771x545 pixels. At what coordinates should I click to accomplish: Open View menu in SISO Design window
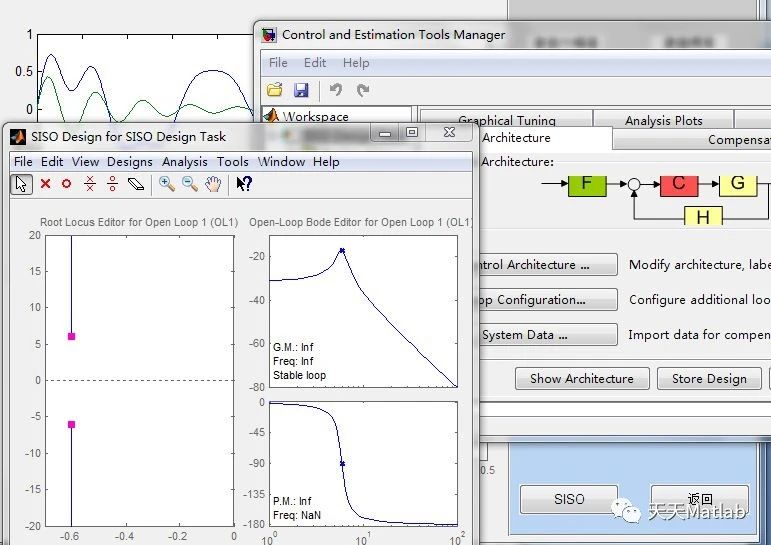click(85, 162)
